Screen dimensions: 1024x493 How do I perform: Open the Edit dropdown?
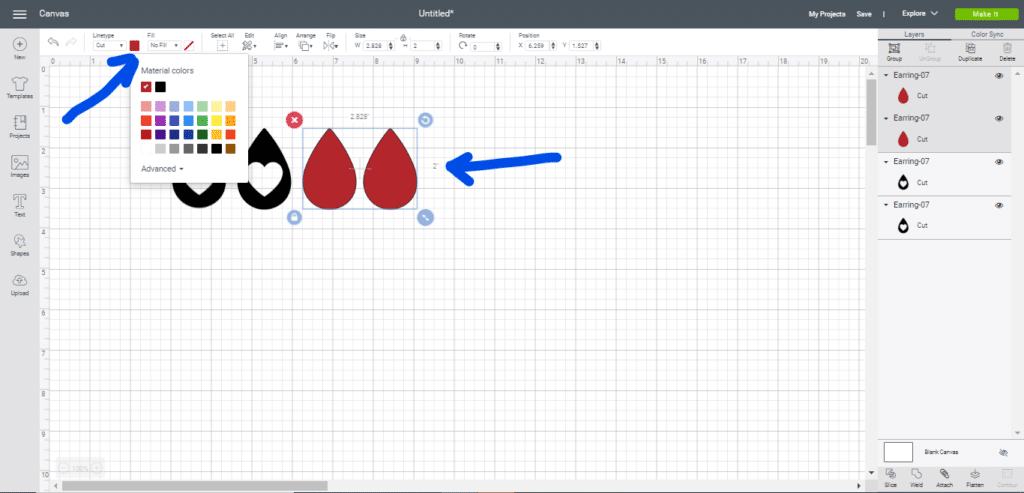point(249,46)
